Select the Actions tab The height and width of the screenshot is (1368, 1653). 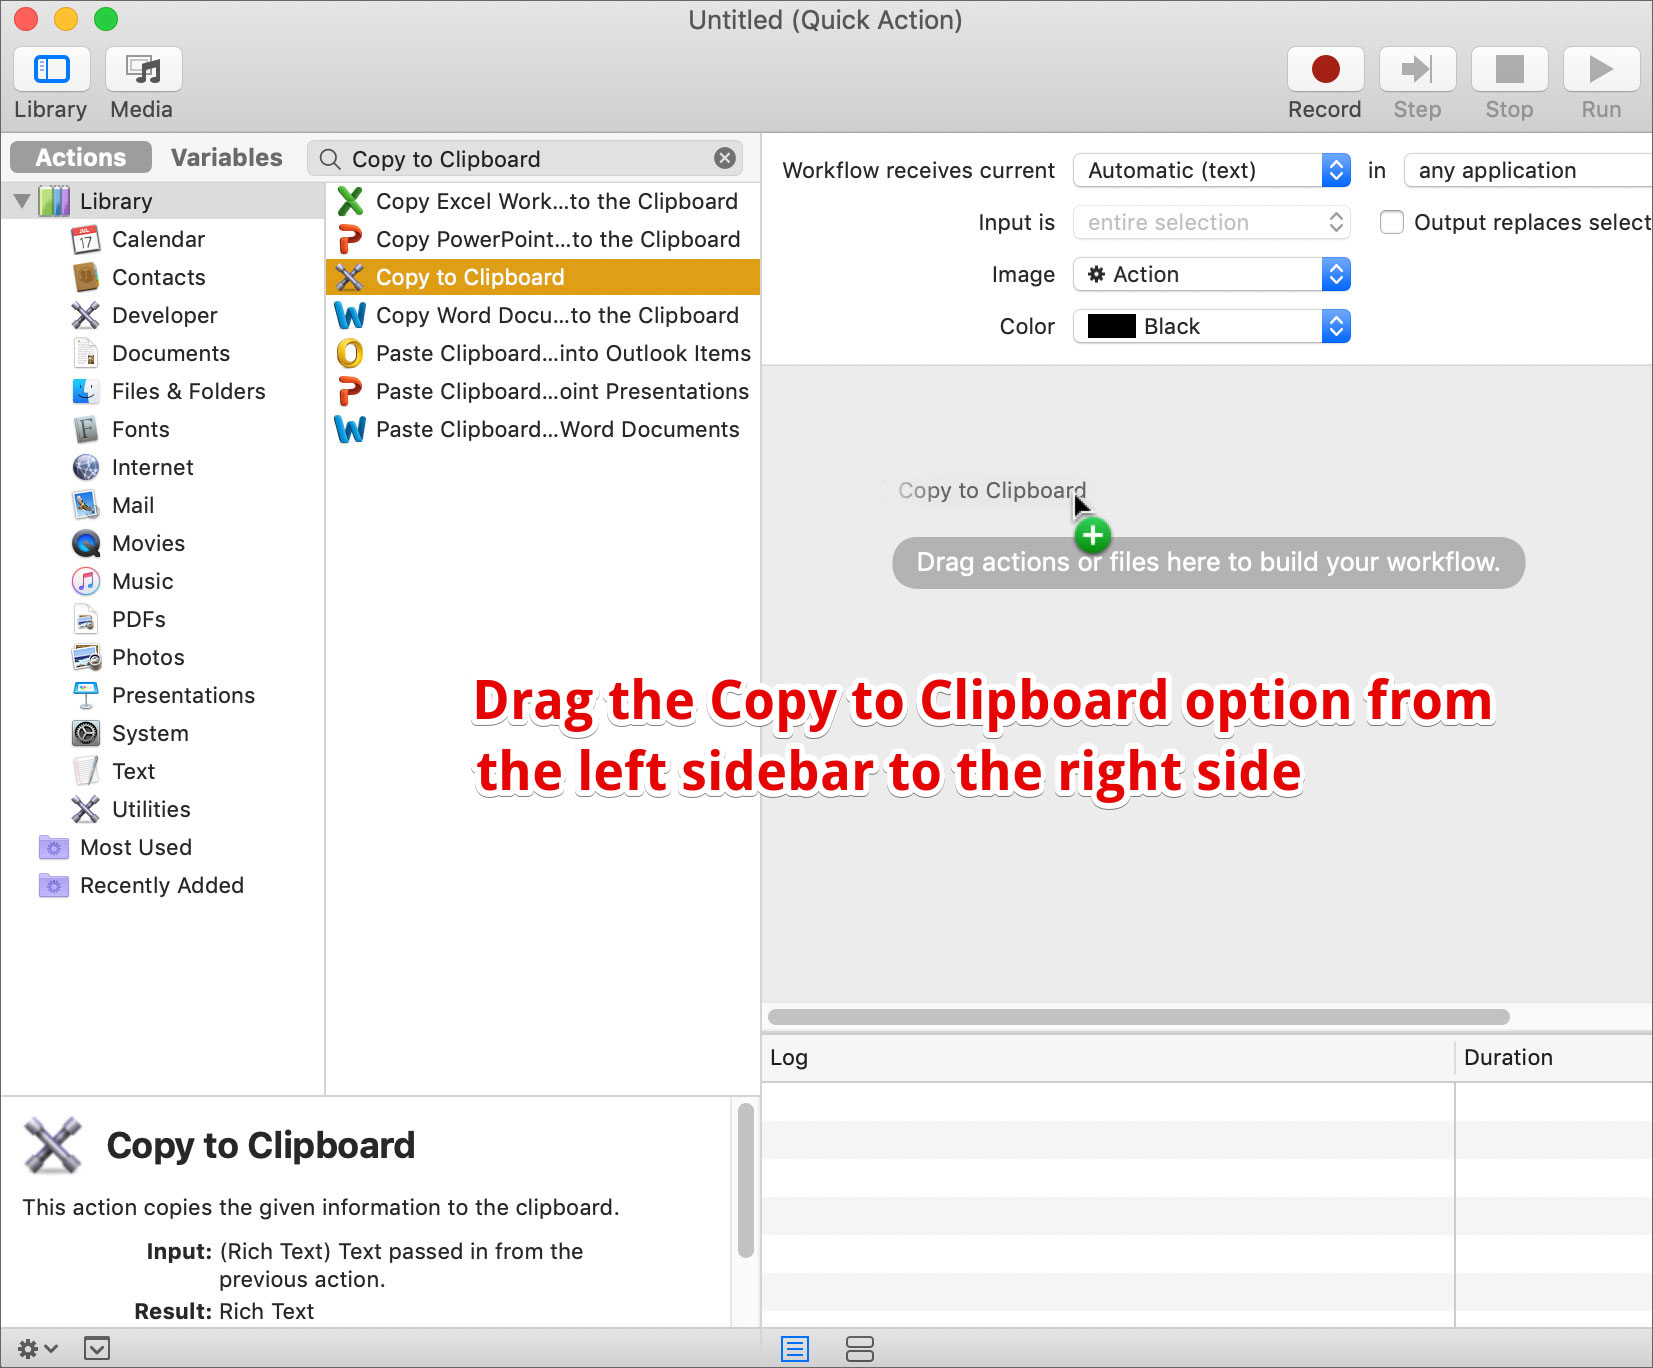80,157
